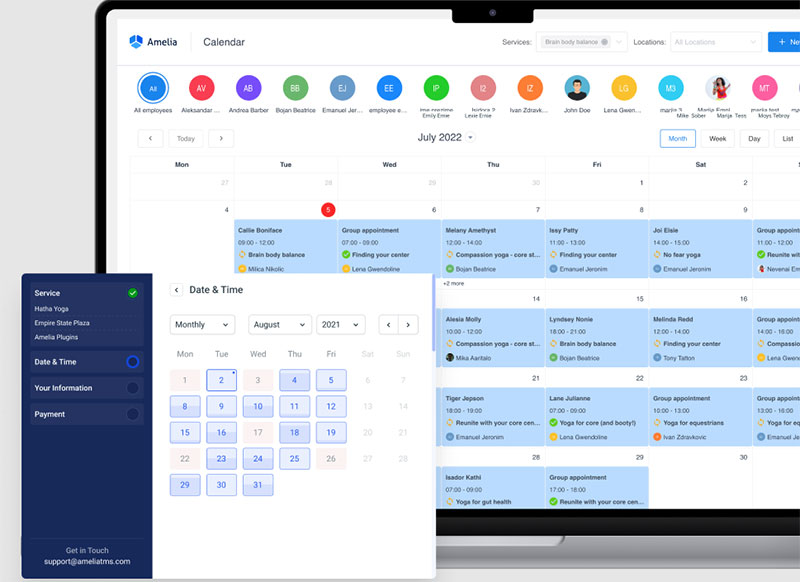The image size is (800, 582).
Task: Open the Service step in booking sidebar
Action: (x=87, y=293)
